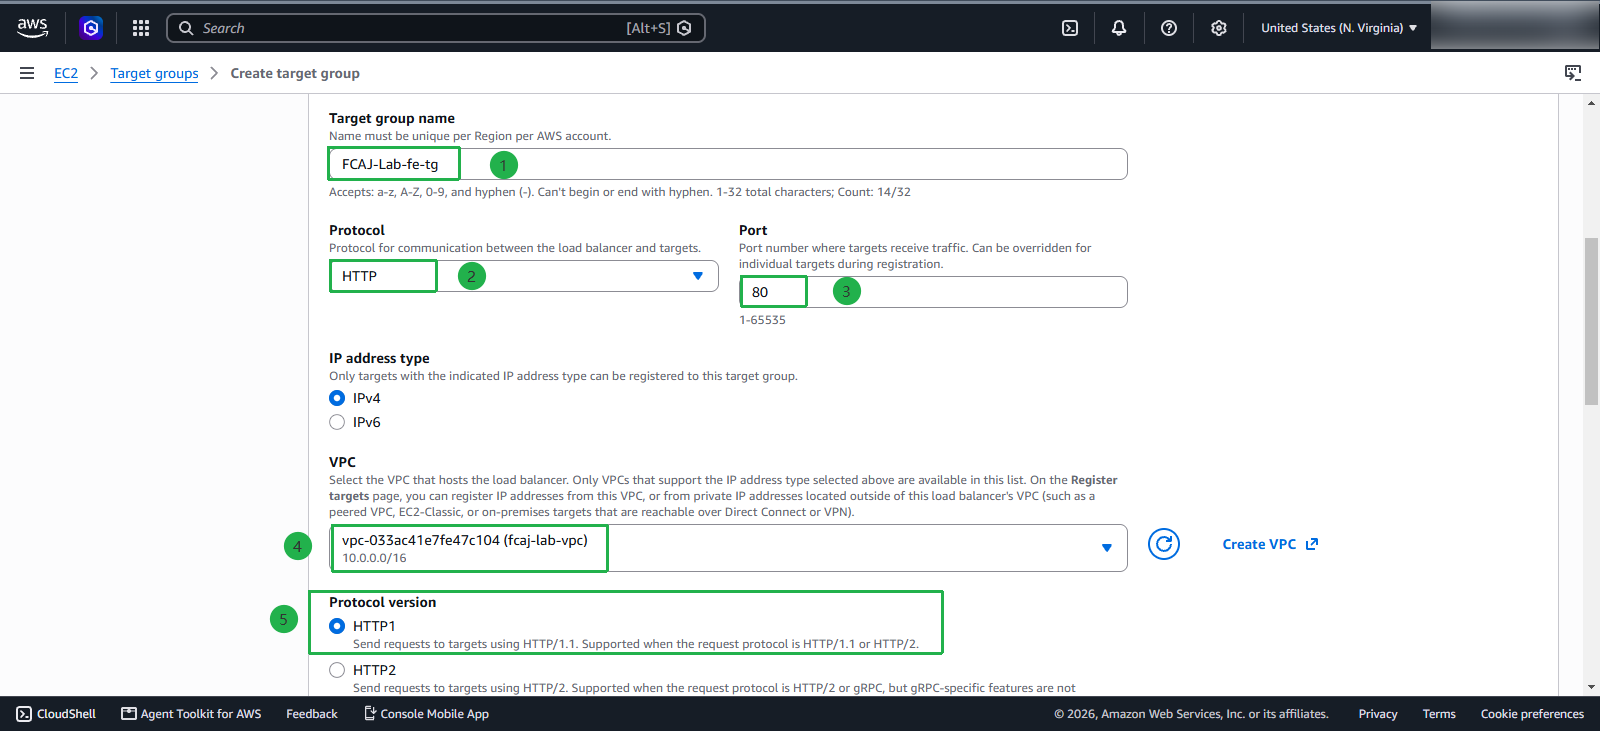Open the services grid menu
The width and height of the screenshot is (1600, 731).
141,28
